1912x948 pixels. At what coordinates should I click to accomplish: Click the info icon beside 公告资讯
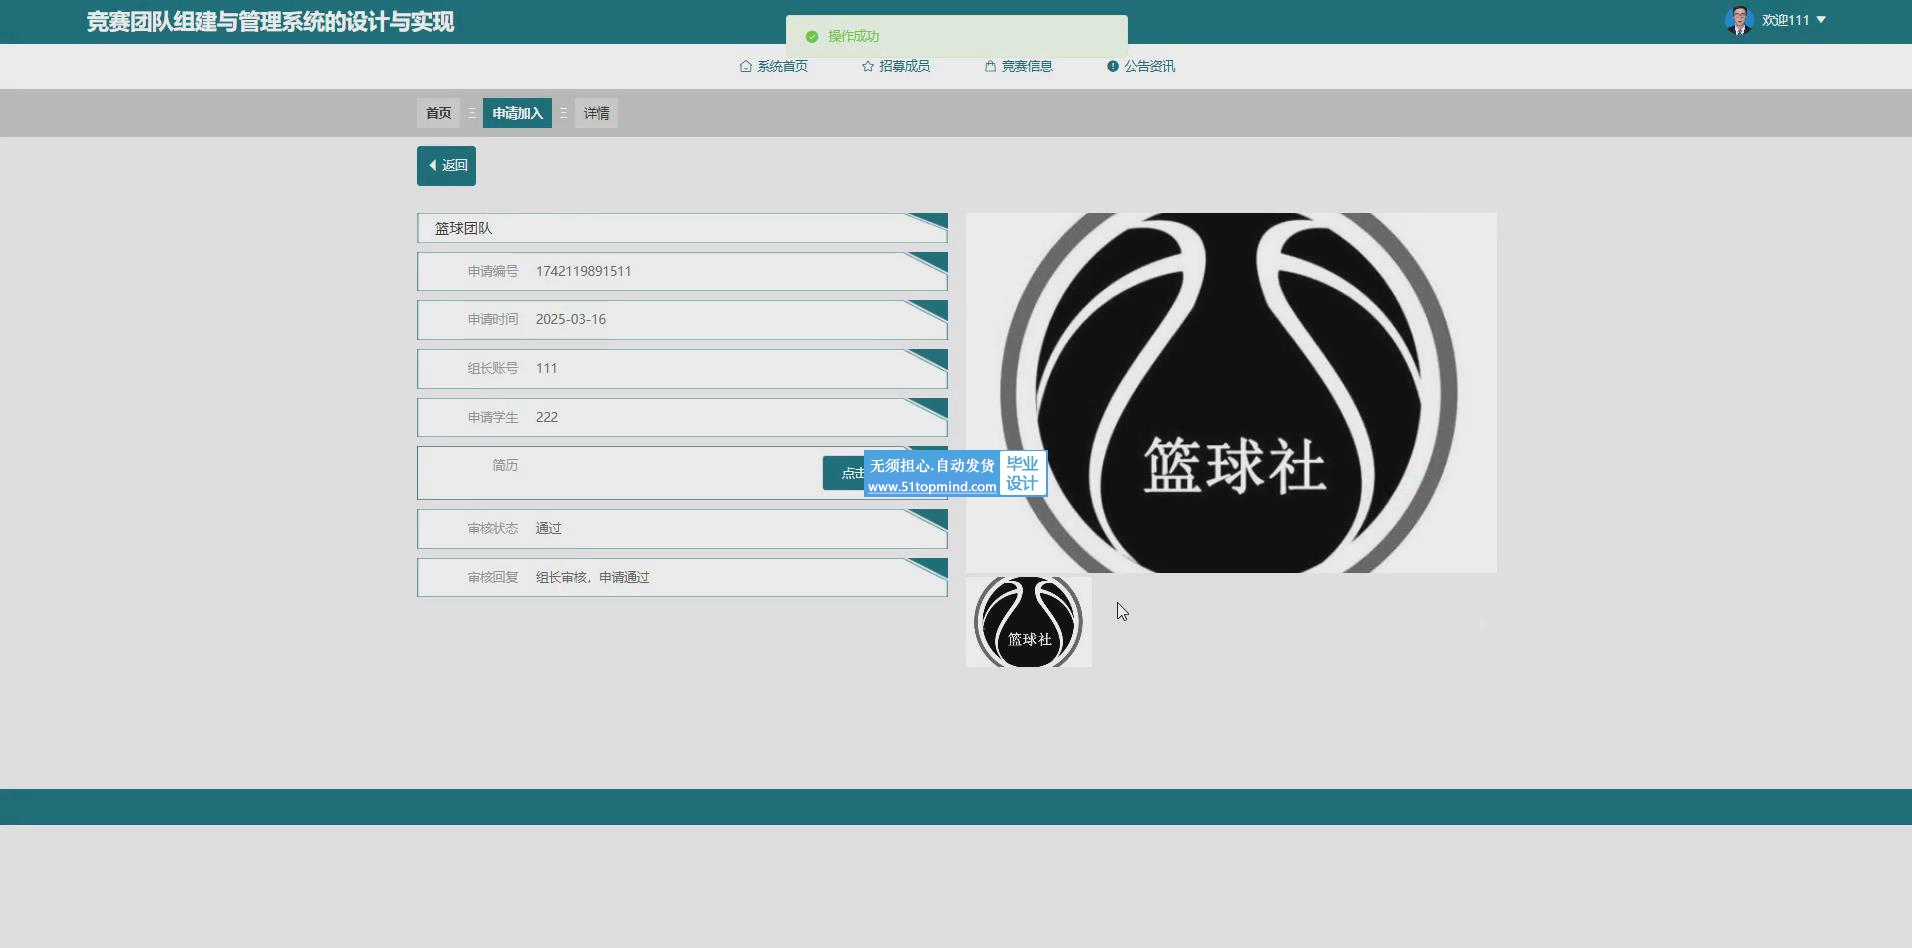click(x=1112, y=66)
